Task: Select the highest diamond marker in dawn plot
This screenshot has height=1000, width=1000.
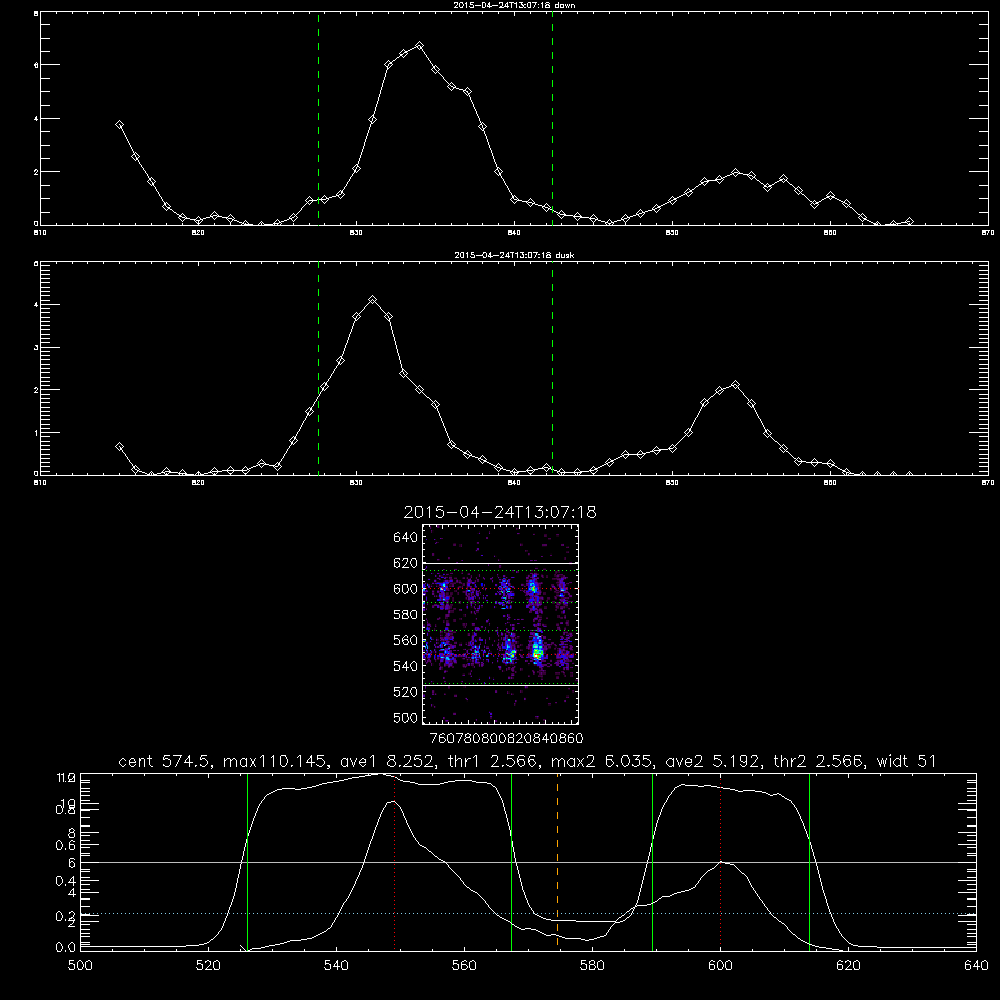Action: (x=419, y=46)
